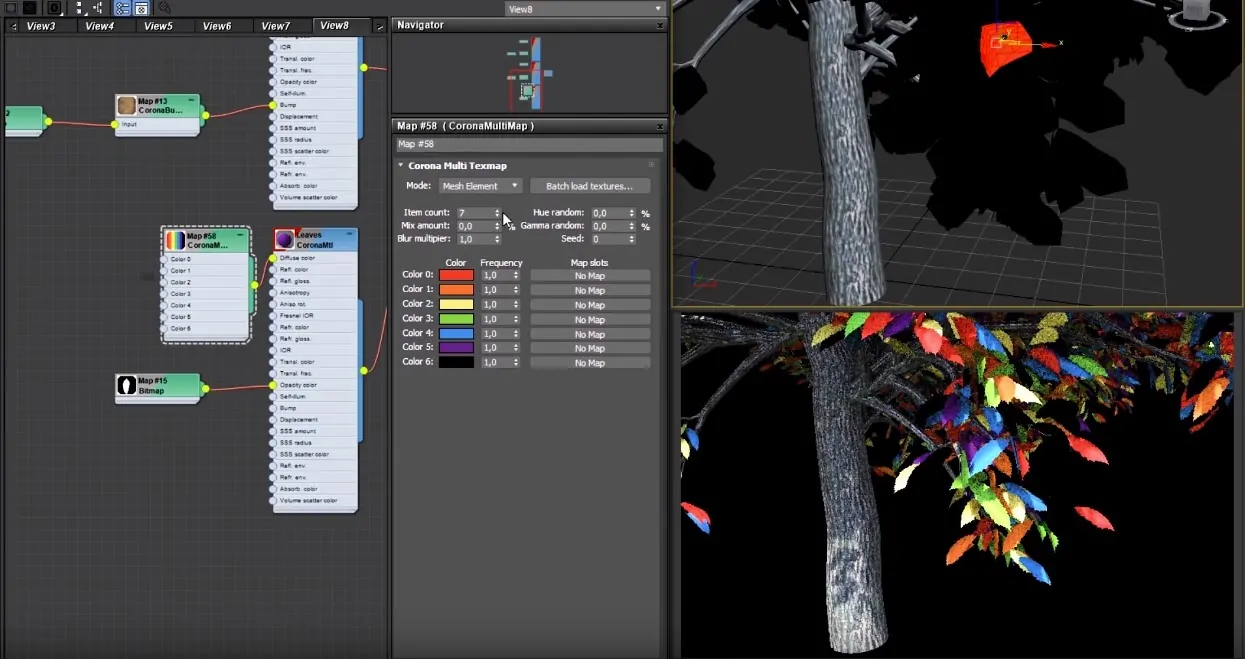Click the Opacity color input socket on Leaves
Image resolution: width=1245 pixels, height=659 pixels.
pyautogui.click(x=272, y=385)
